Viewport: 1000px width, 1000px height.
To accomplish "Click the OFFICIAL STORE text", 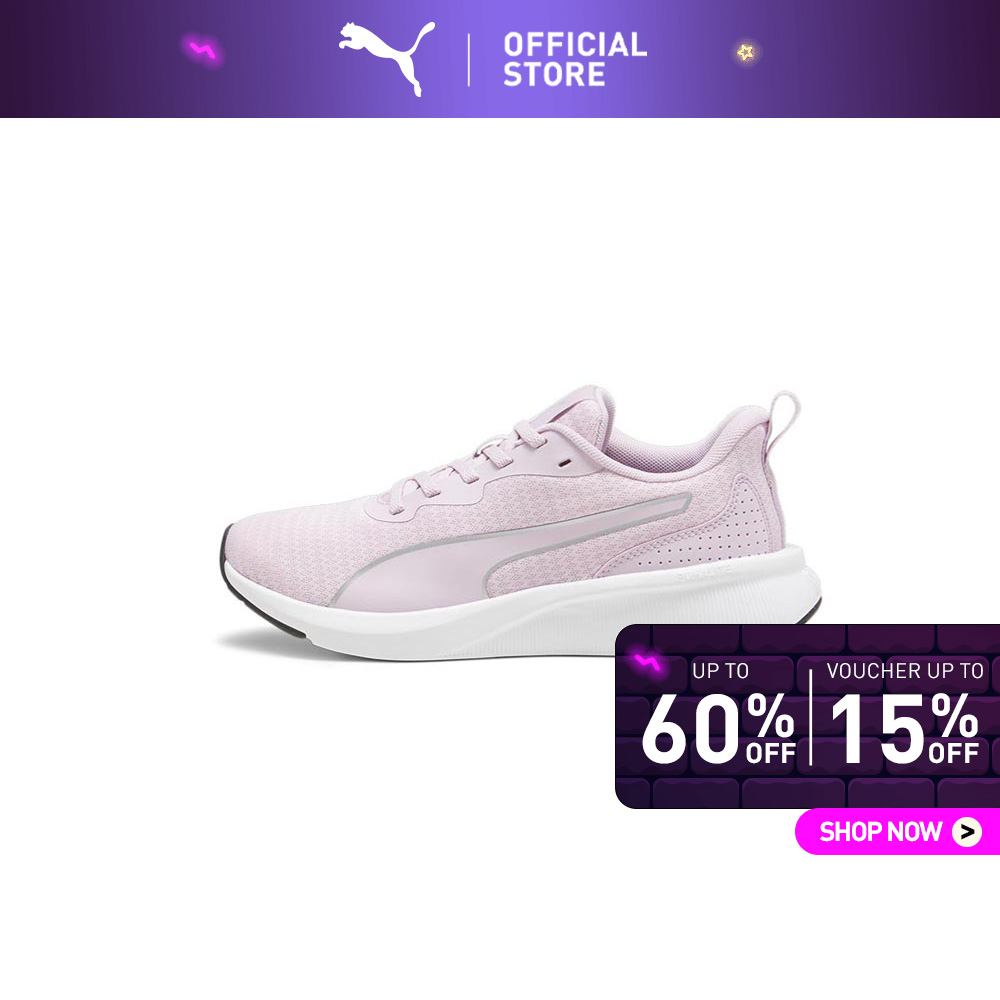I will tap(575, 59).
